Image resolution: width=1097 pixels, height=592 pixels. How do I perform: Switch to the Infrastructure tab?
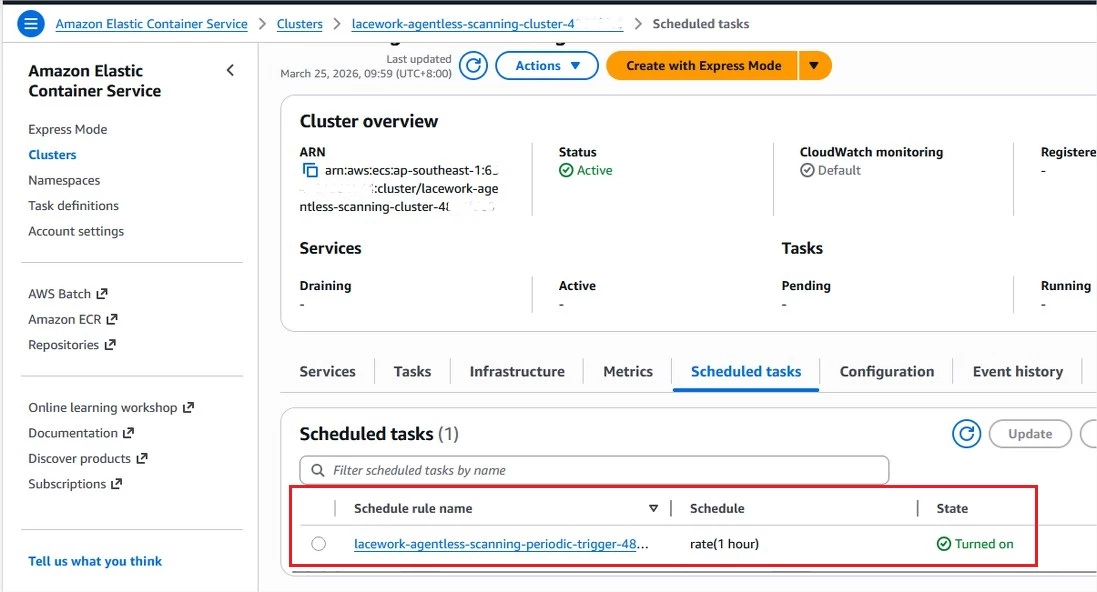[x=517, y=372]
